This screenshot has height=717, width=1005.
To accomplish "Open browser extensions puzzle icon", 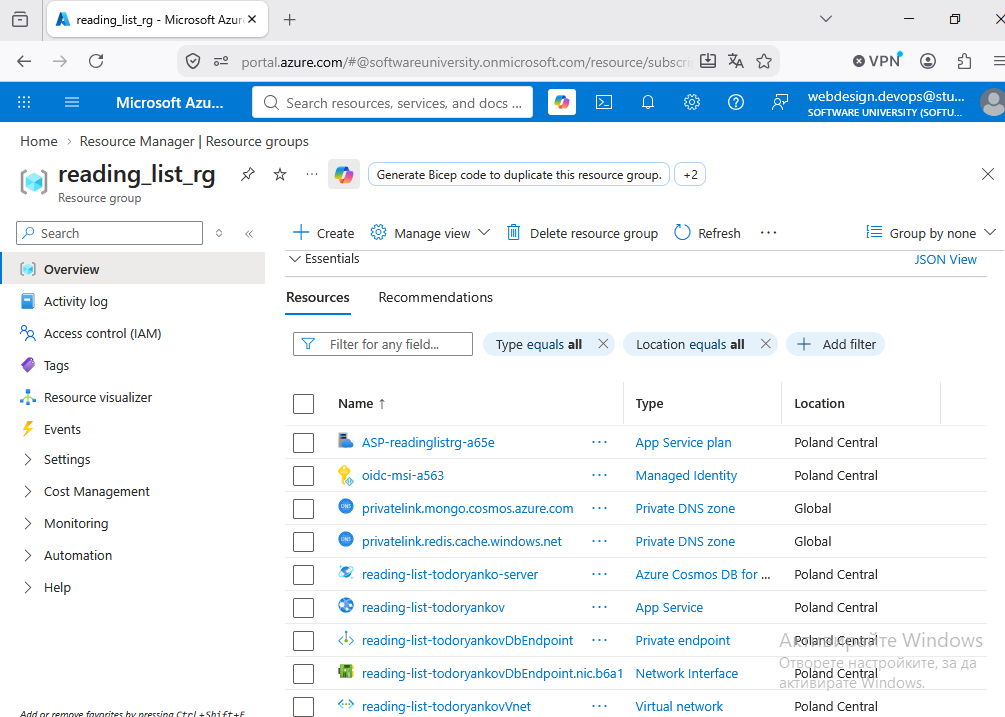I will point(964,62).
